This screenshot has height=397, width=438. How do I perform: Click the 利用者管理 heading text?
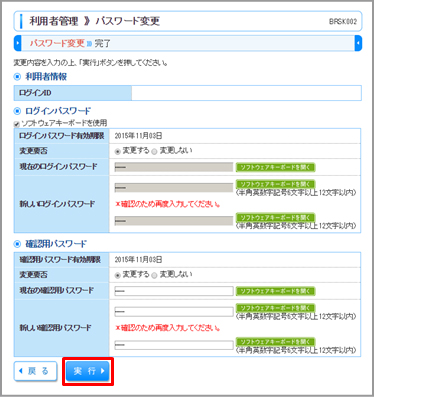tap(54, 21)
